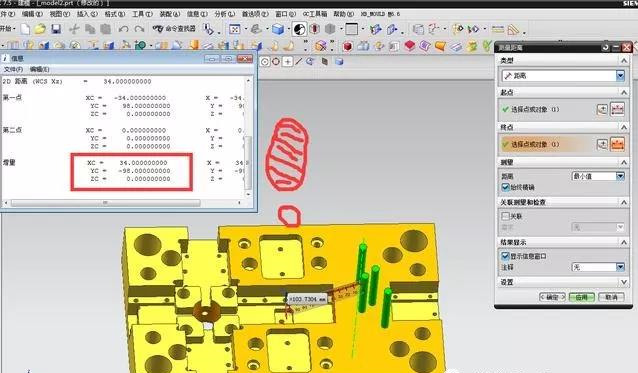Click the Information window horizontal scrollbar
Screen dimensions: 638x373
click(106, 203)
